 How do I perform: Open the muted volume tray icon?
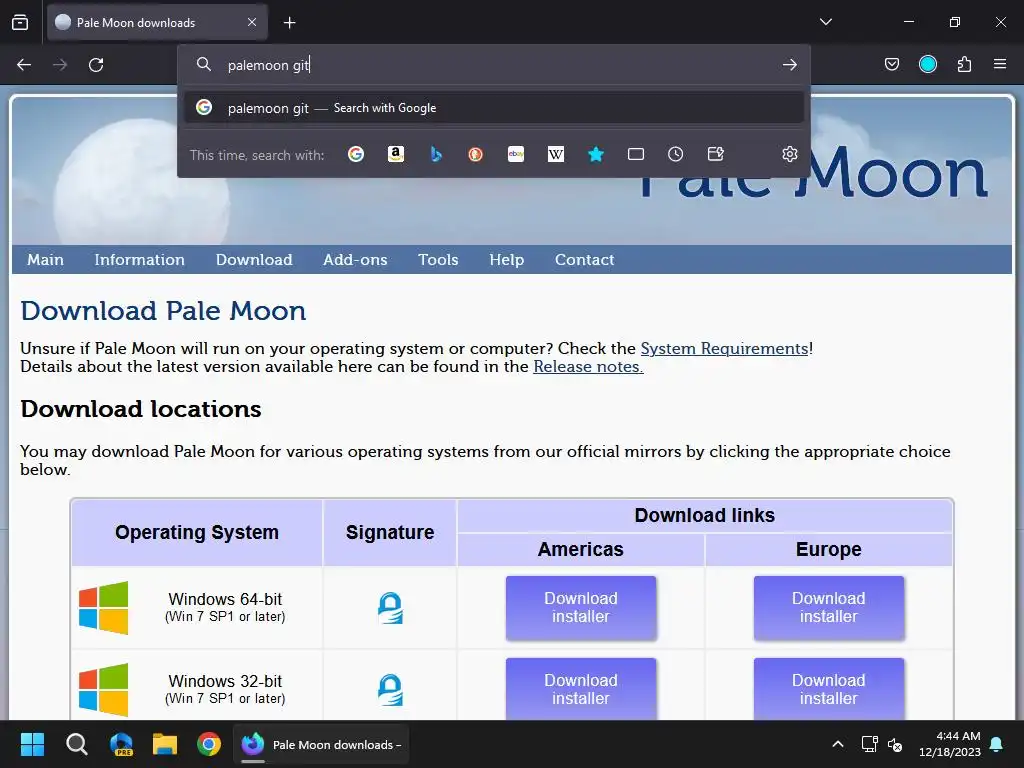895,744
